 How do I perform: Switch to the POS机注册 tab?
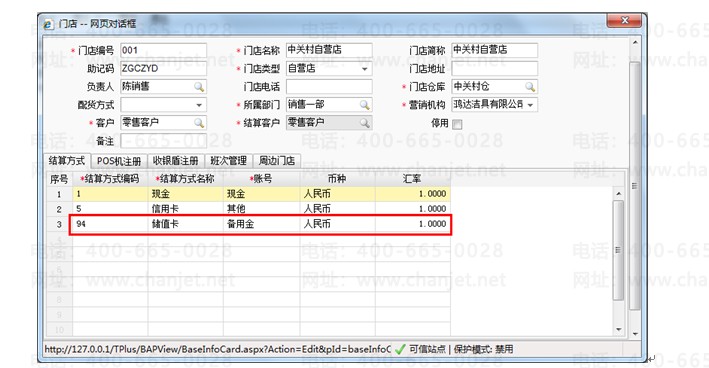coord(119,161)
